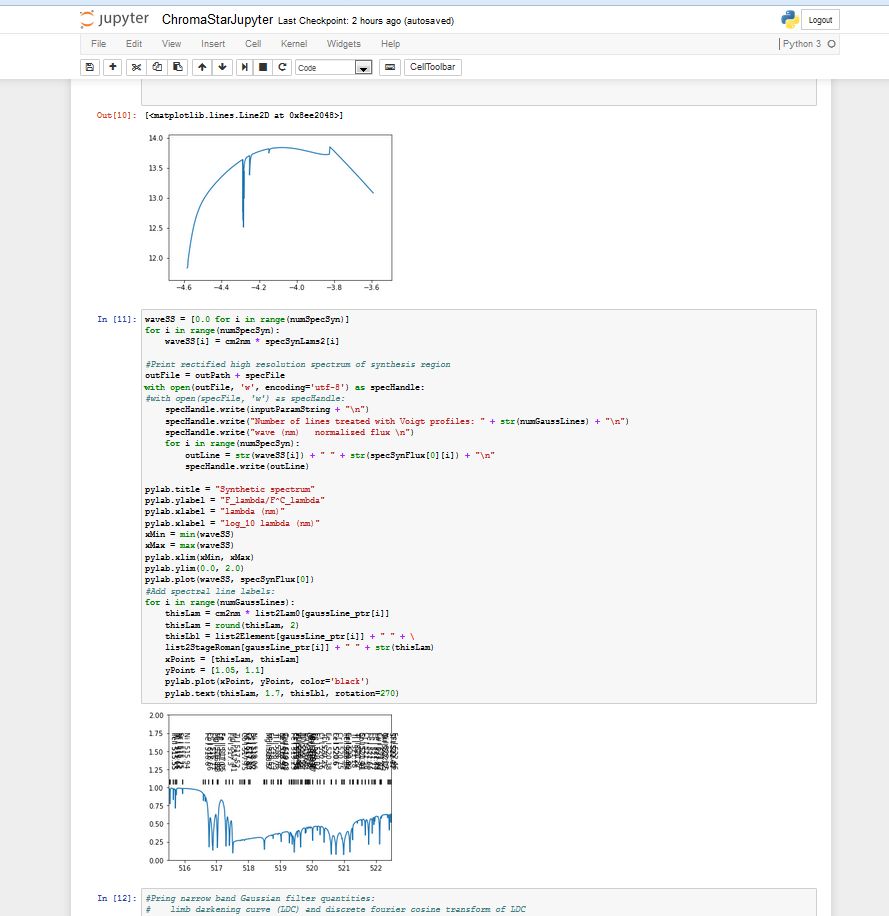
Task: Cut selected cells with scissors icon
Action: (137, 67)
